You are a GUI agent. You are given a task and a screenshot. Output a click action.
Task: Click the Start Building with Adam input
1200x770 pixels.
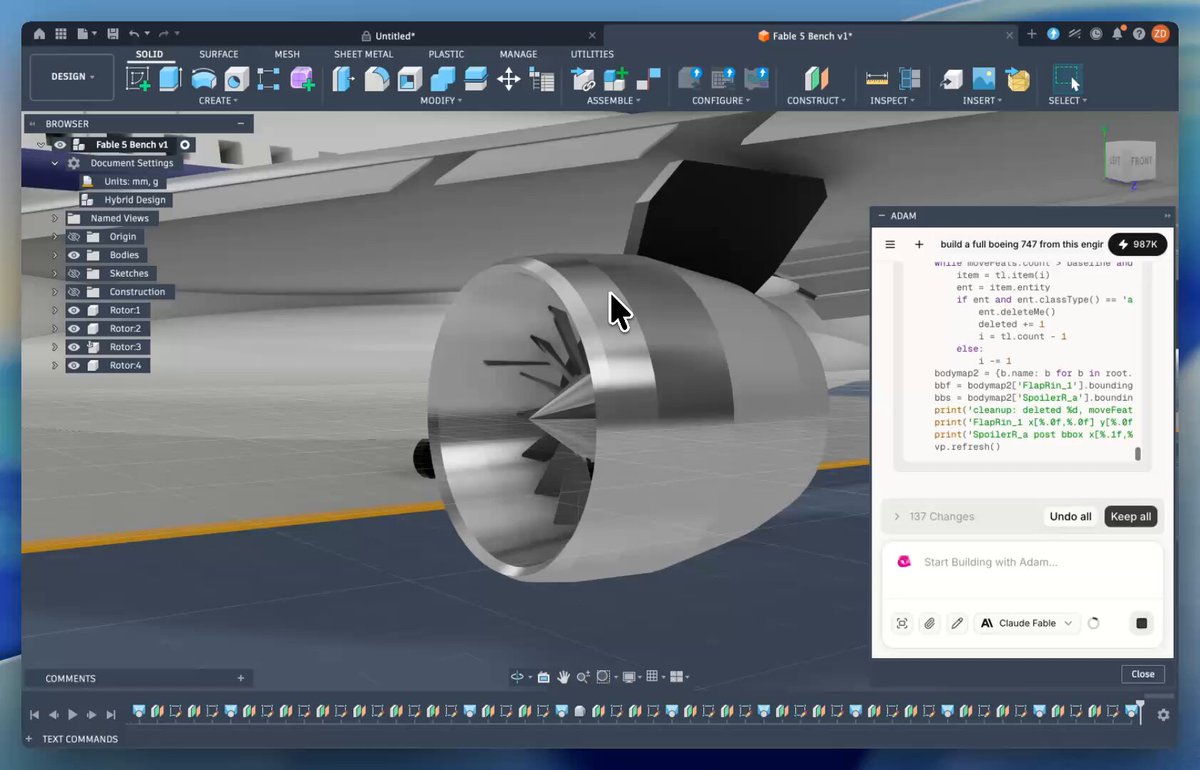point(1022,562)
